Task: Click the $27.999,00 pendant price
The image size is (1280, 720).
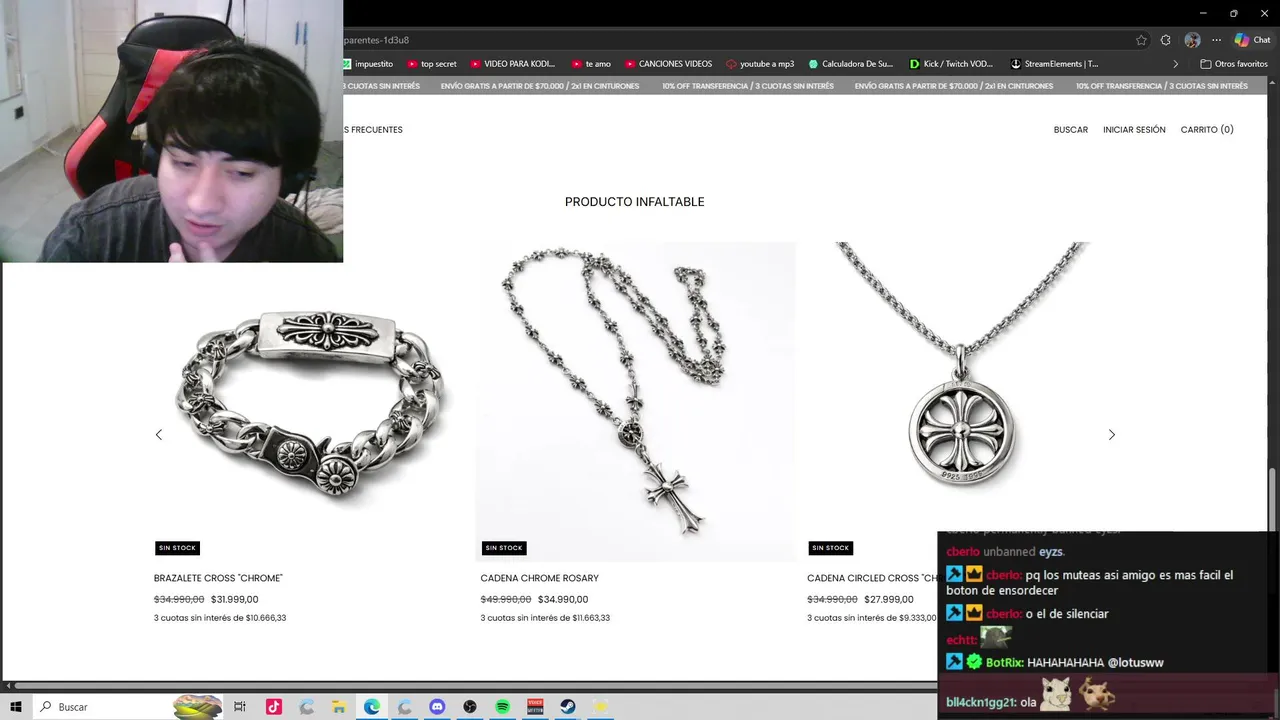Action: 889,600
